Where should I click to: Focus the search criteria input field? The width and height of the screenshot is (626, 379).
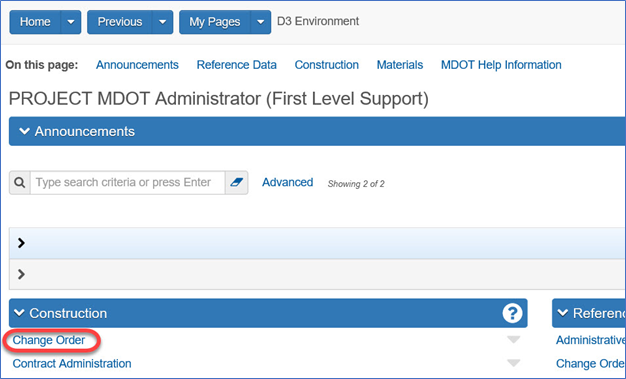tap(128, 183)
